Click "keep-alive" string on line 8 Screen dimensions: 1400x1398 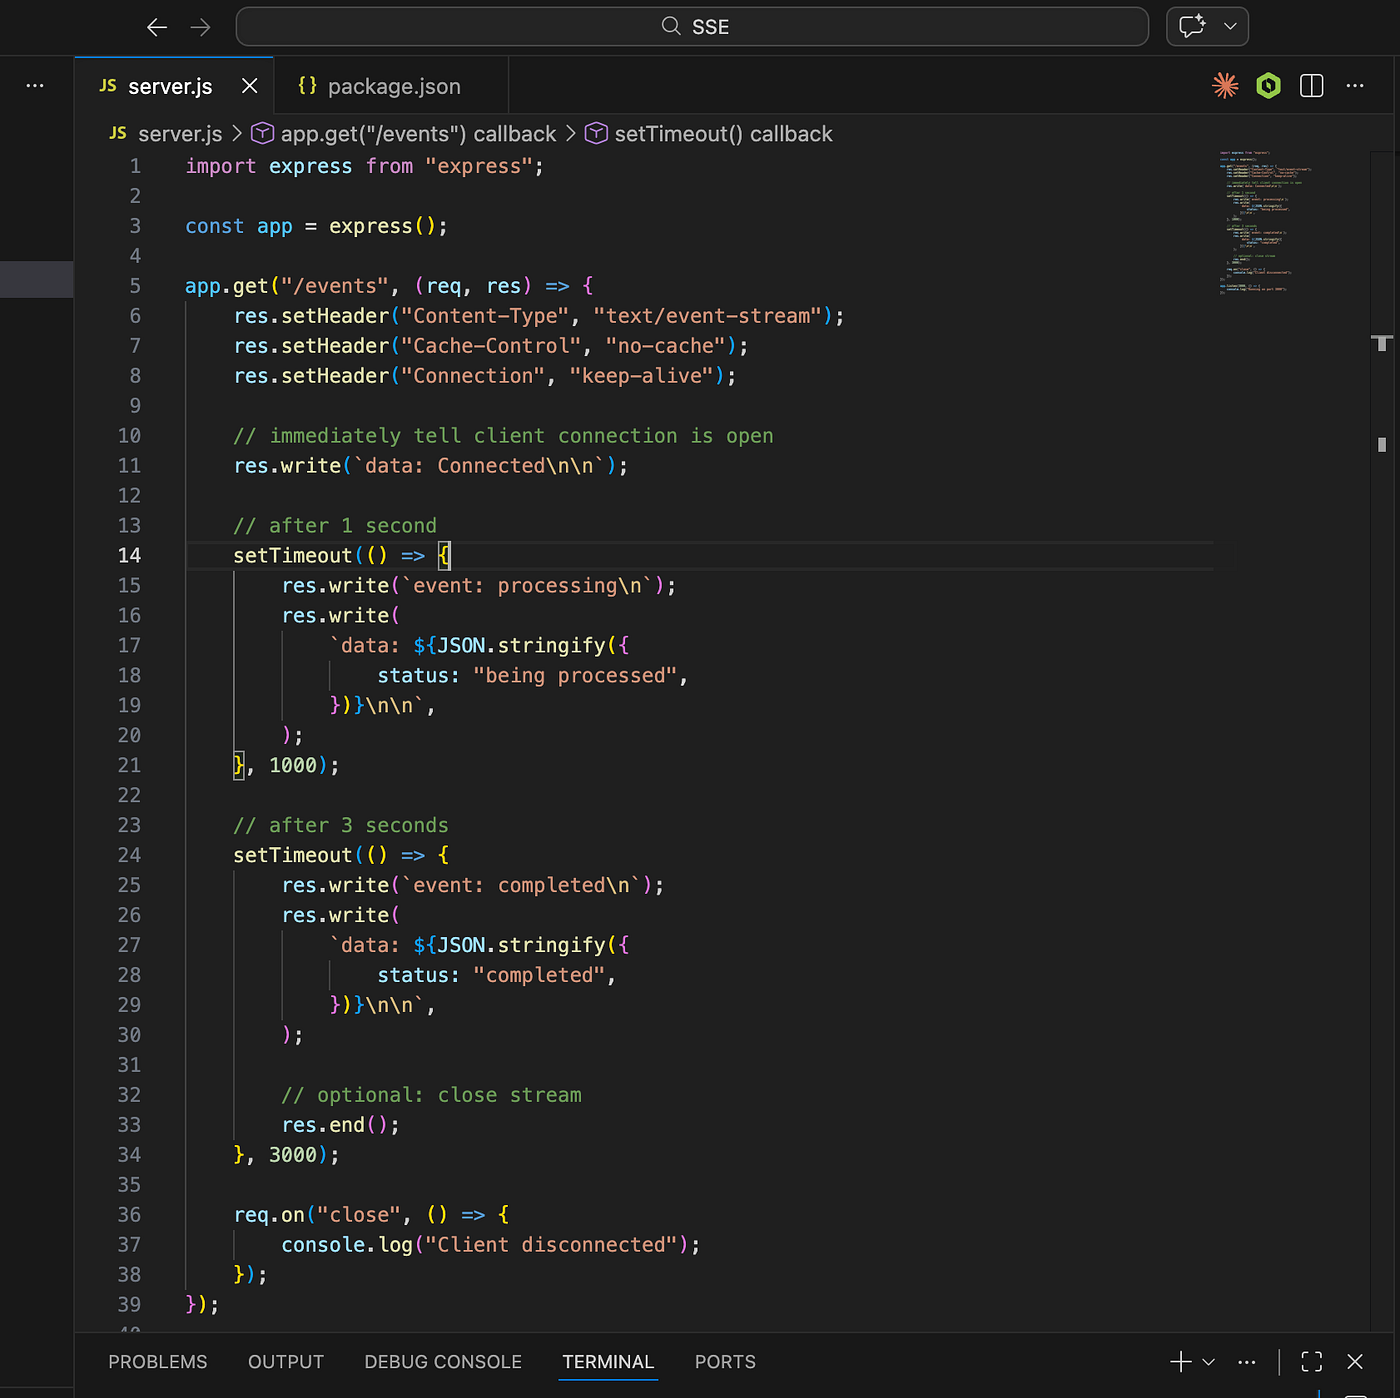tap(641, 376)
